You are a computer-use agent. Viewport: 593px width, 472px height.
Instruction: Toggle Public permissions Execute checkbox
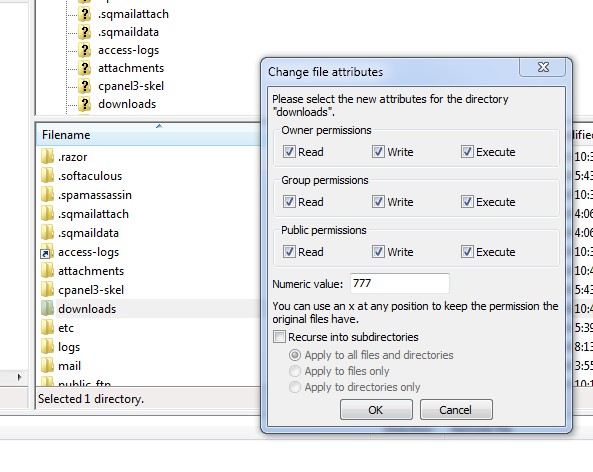[467, 252]
